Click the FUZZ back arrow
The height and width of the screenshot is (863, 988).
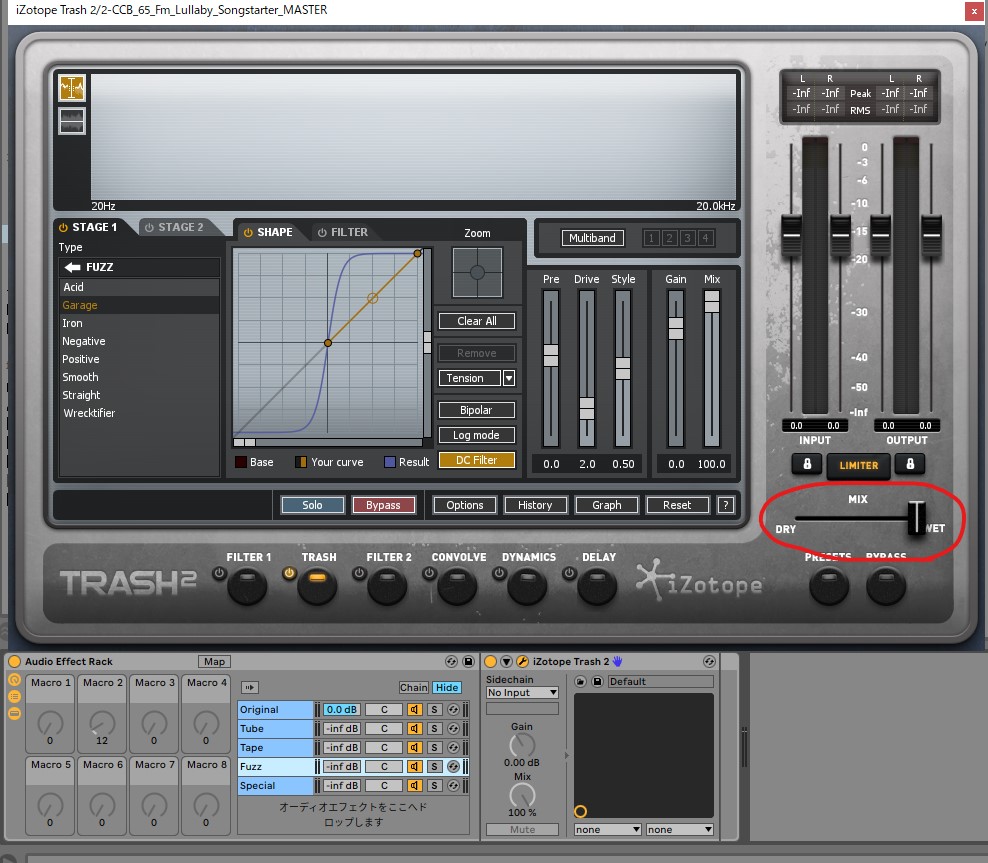72,267
